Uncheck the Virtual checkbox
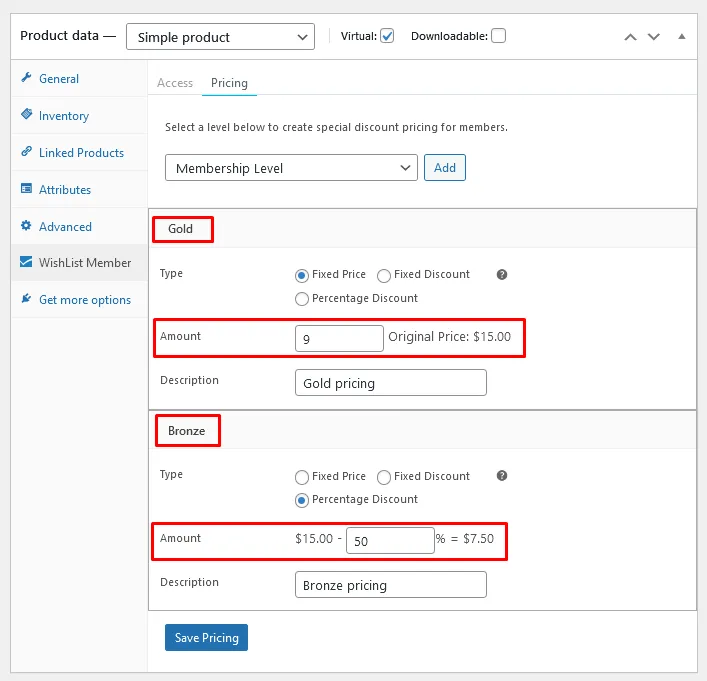The height and width of the screenshot is (681, 707). tap(387, 36)
